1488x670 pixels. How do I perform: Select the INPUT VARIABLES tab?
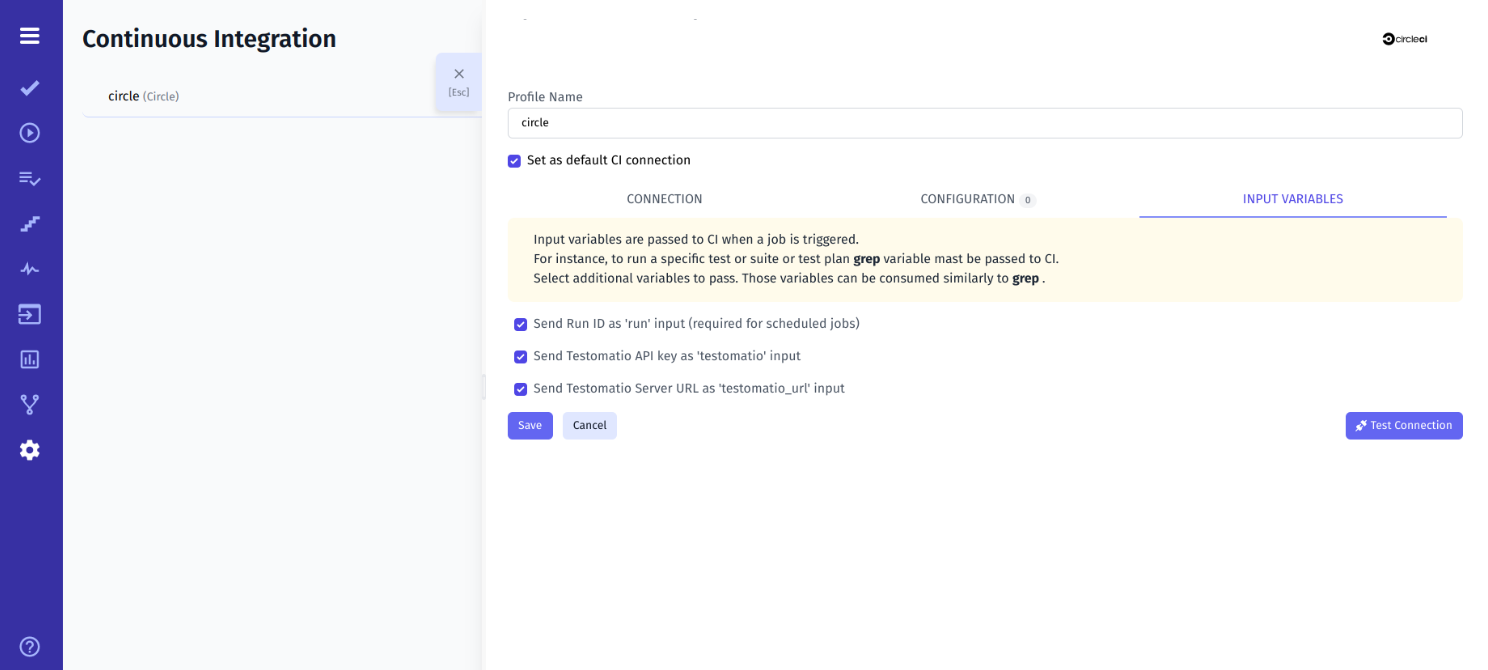click(1293, 198)
